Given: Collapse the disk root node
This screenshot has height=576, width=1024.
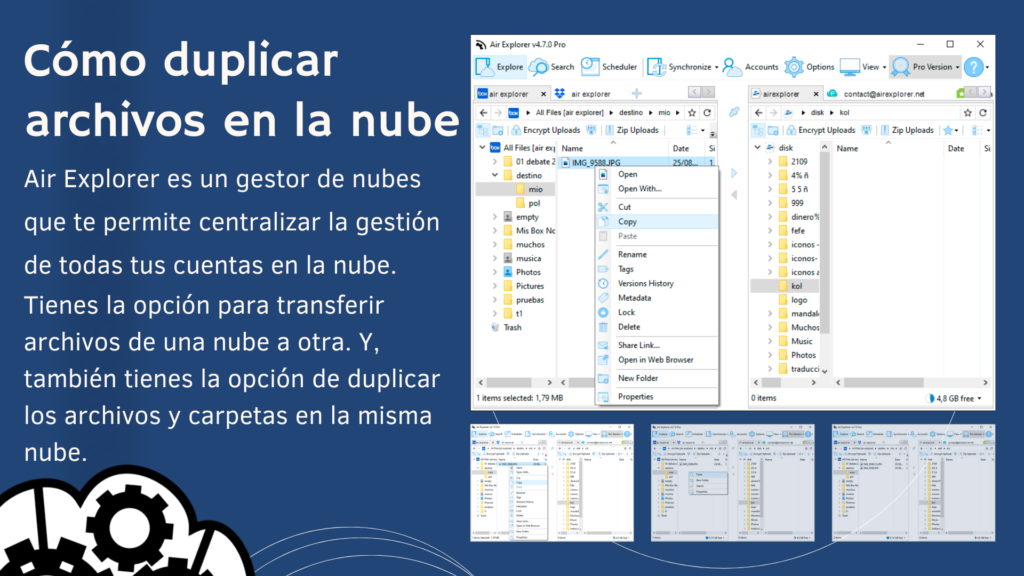Looking at the screenshot, I should (x=758, y=148).
